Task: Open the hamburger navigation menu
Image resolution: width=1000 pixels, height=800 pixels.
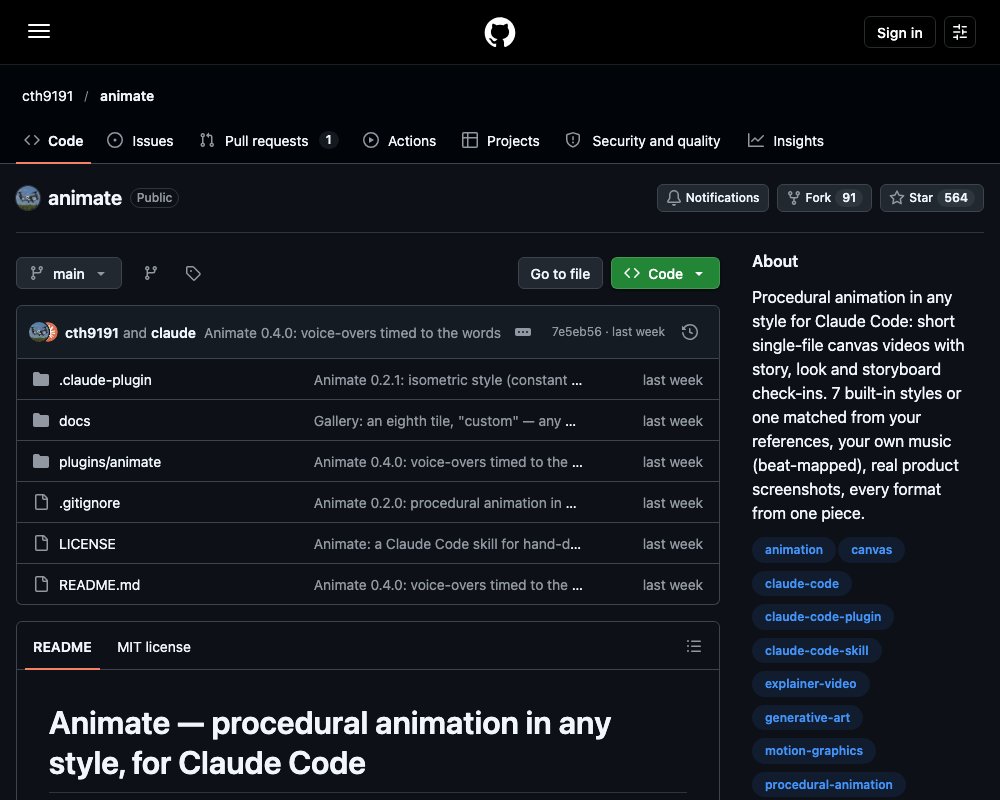Action: 39,31
